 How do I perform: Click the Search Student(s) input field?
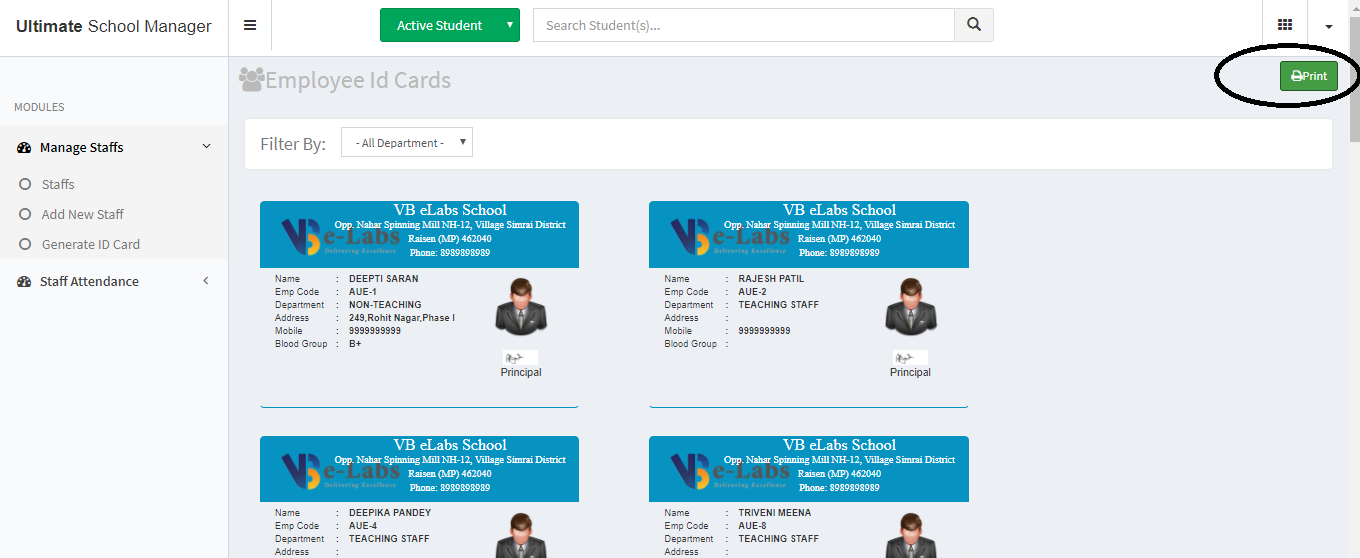(x=744, y=25)
